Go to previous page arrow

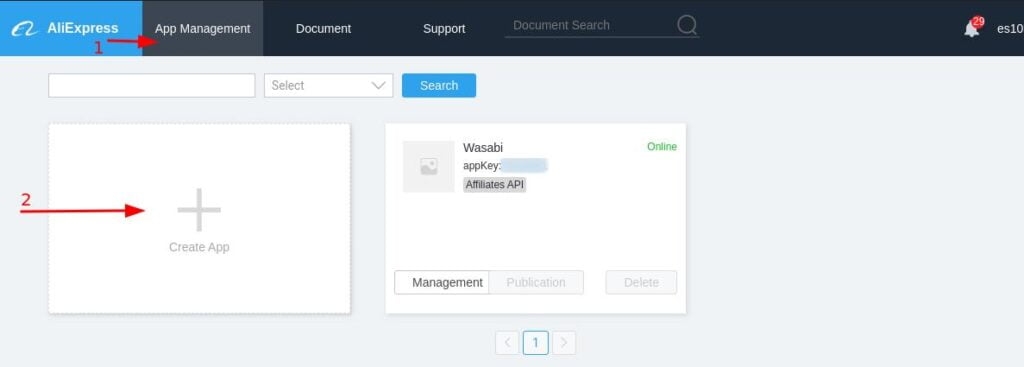click(x=507, y=343)
